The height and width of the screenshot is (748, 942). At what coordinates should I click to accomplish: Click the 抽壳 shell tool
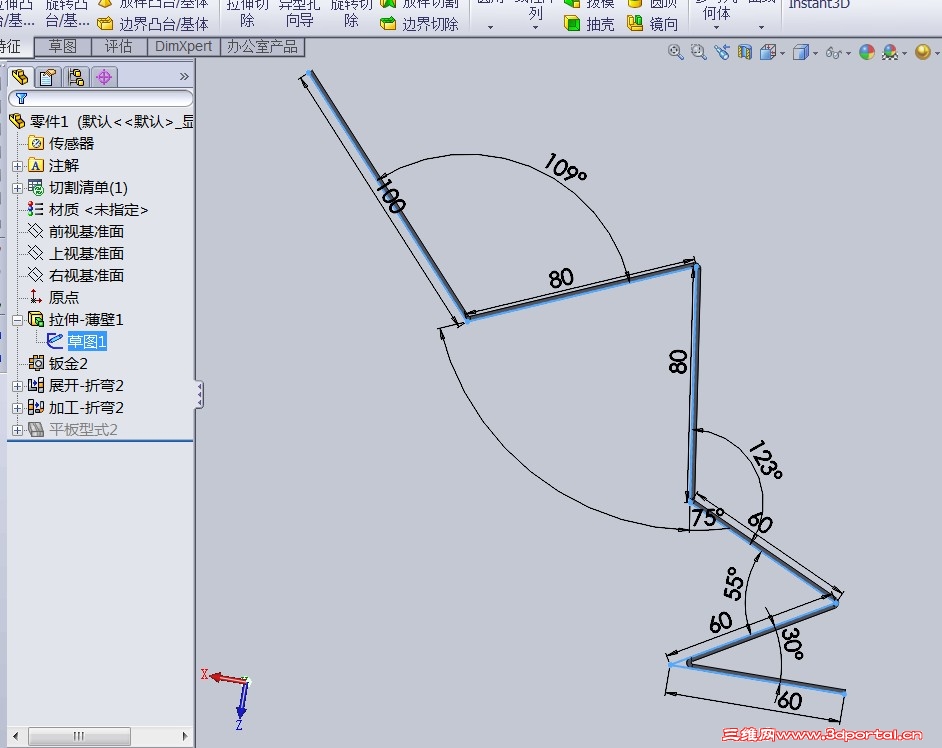click(589, 24)
